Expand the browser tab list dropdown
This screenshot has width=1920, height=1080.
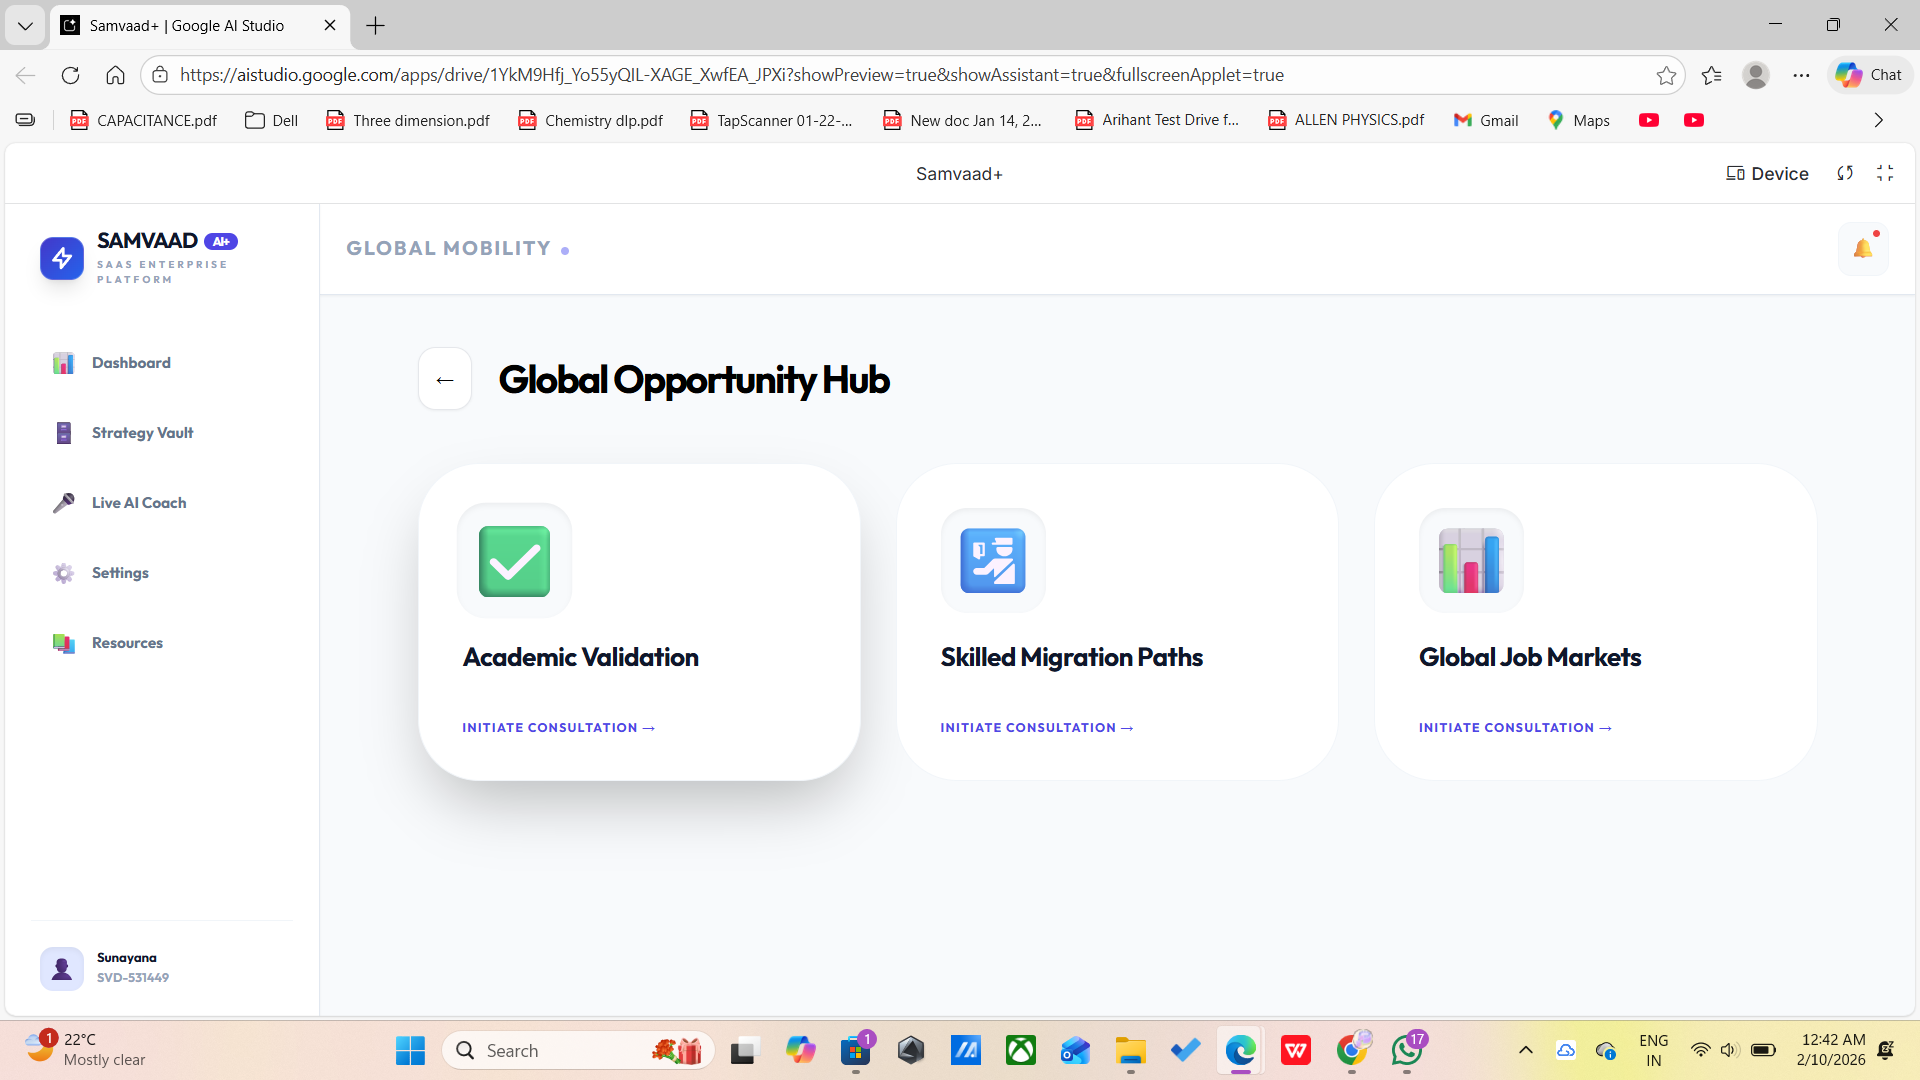pyautogui.click(x=25, y=26)
